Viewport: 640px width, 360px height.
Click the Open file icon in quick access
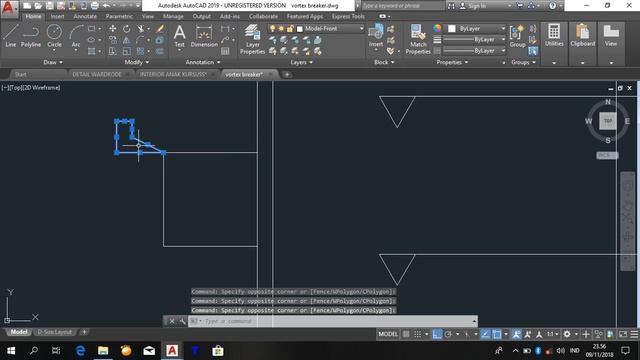(x=38, y=6)
